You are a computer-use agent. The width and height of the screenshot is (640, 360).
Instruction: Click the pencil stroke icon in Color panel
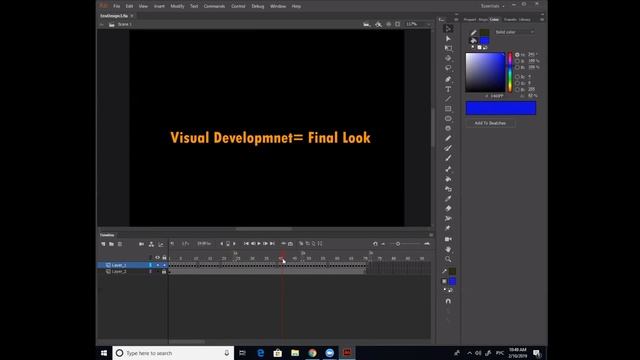[x=473, y=32]
